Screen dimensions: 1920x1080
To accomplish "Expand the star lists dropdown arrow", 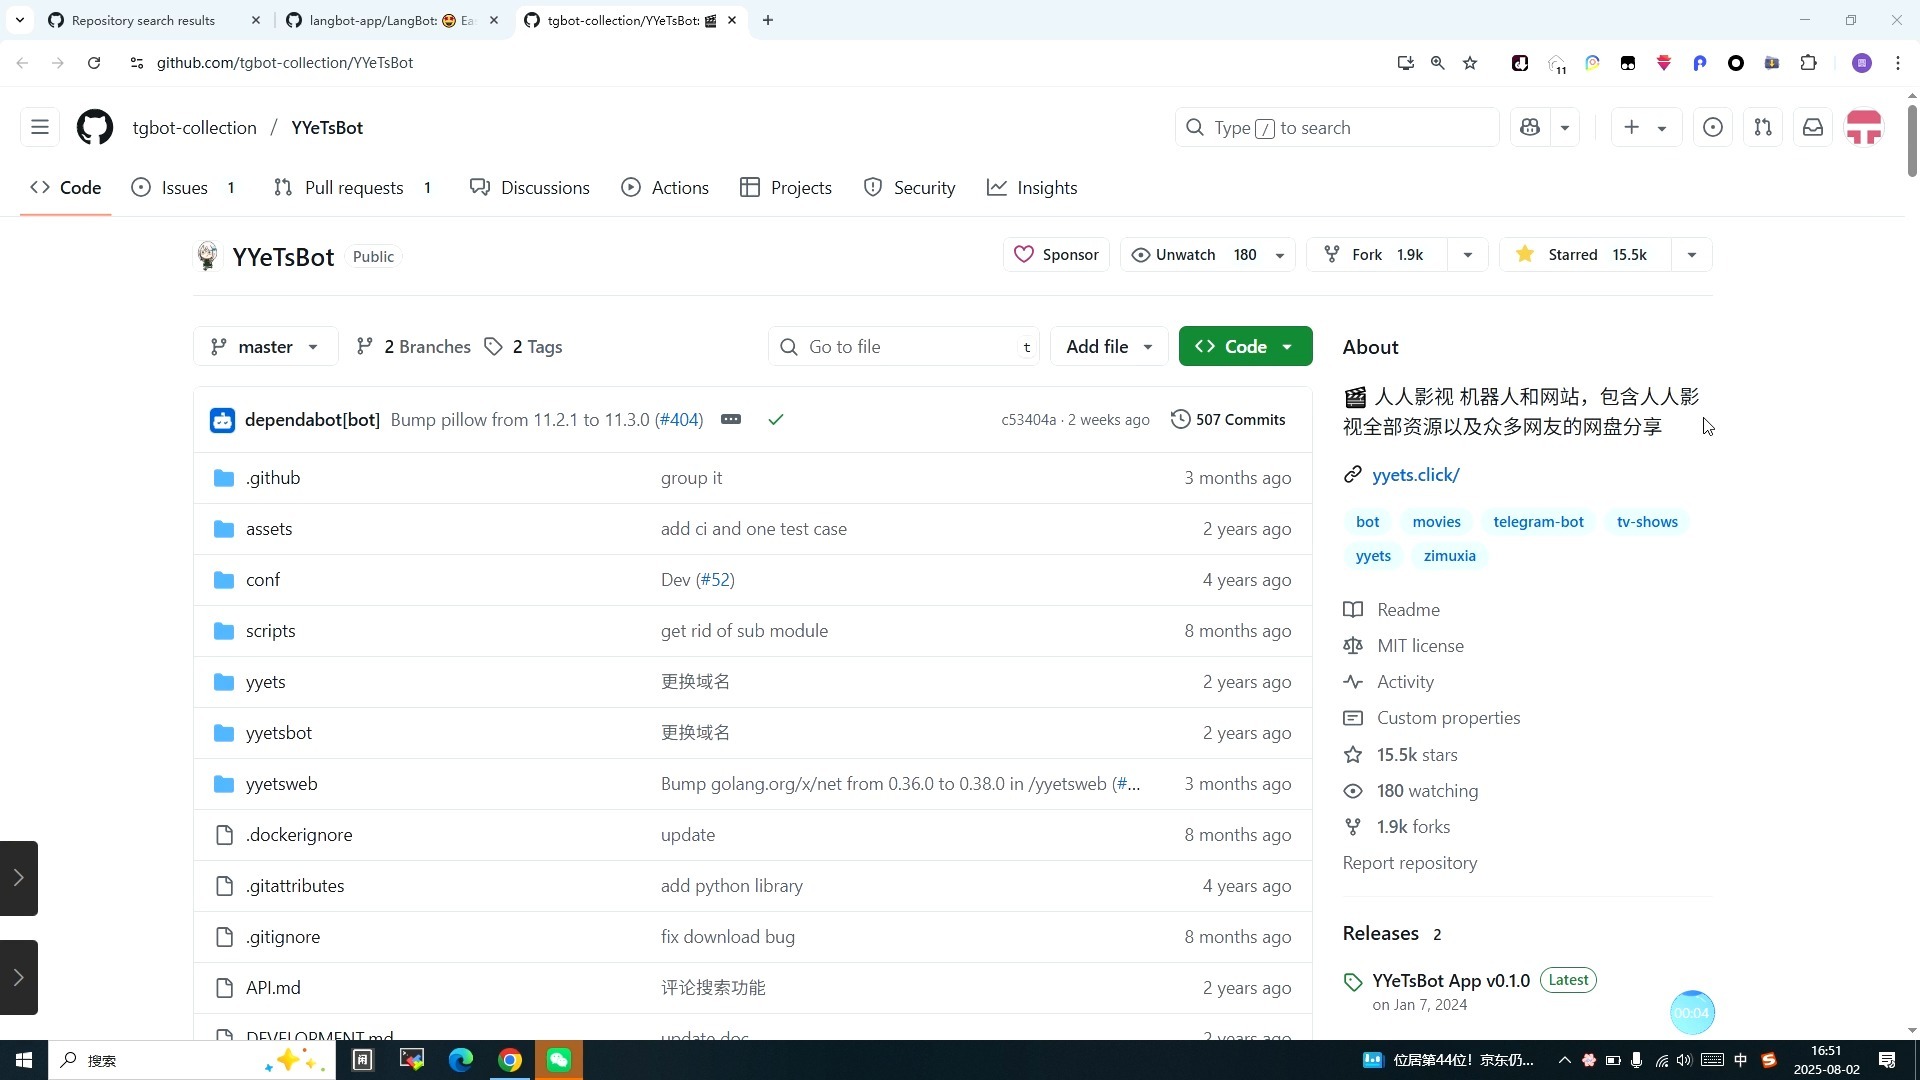I will [1692, 255].
